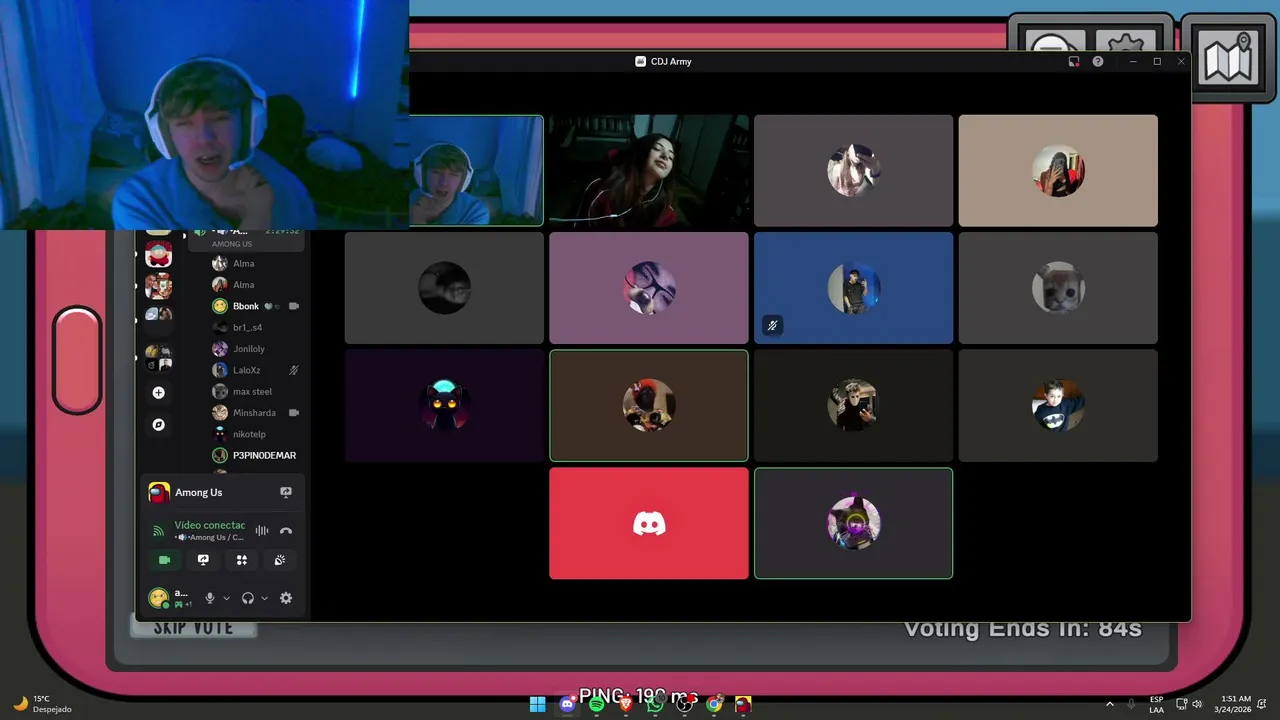Toggle Discord camera button
1280x720 pixels.
pos(164,560)
